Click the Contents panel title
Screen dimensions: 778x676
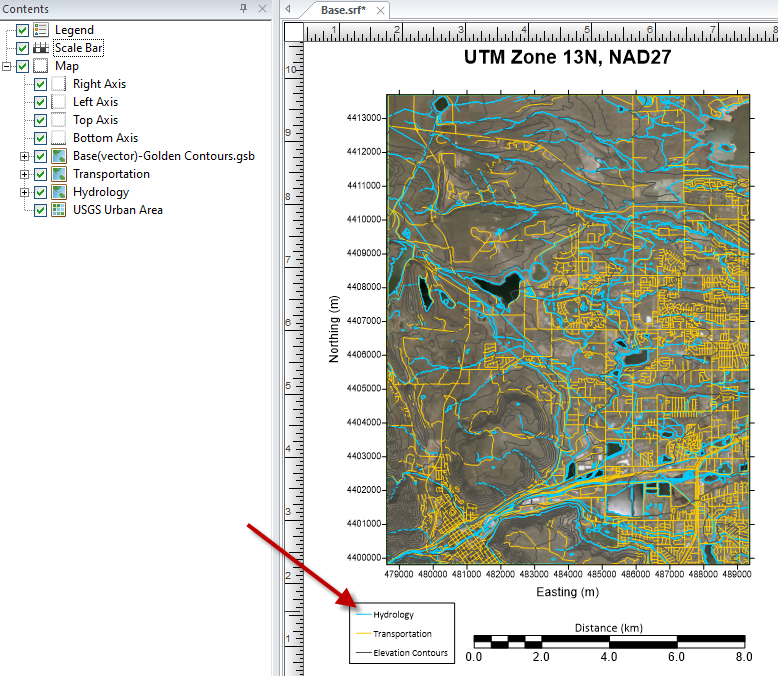[25, 9]
